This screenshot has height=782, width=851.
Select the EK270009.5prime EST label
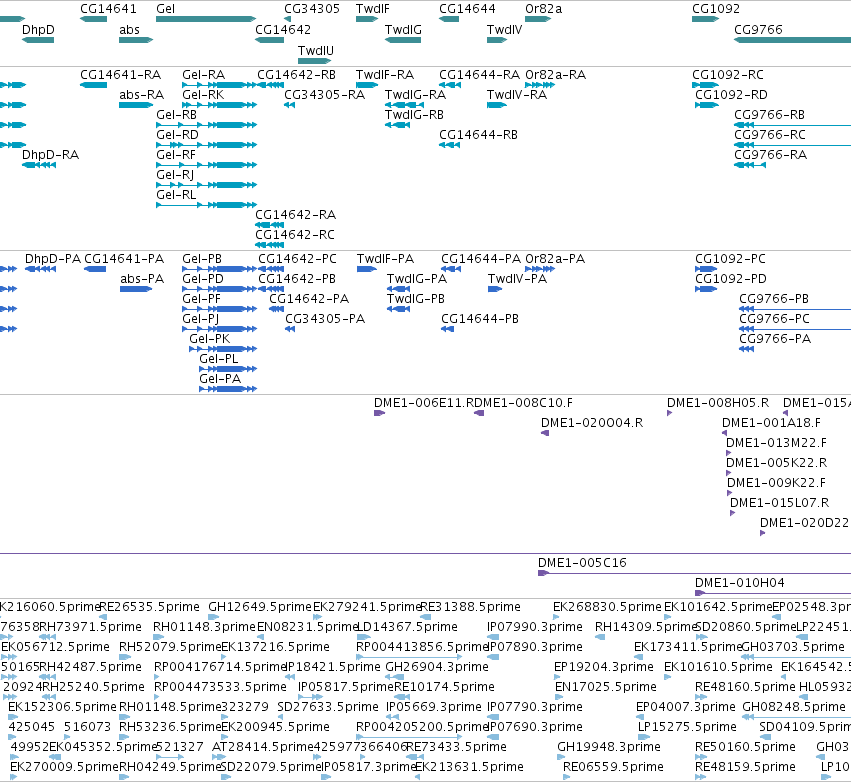pyautogui.click(x=64, y=766)
